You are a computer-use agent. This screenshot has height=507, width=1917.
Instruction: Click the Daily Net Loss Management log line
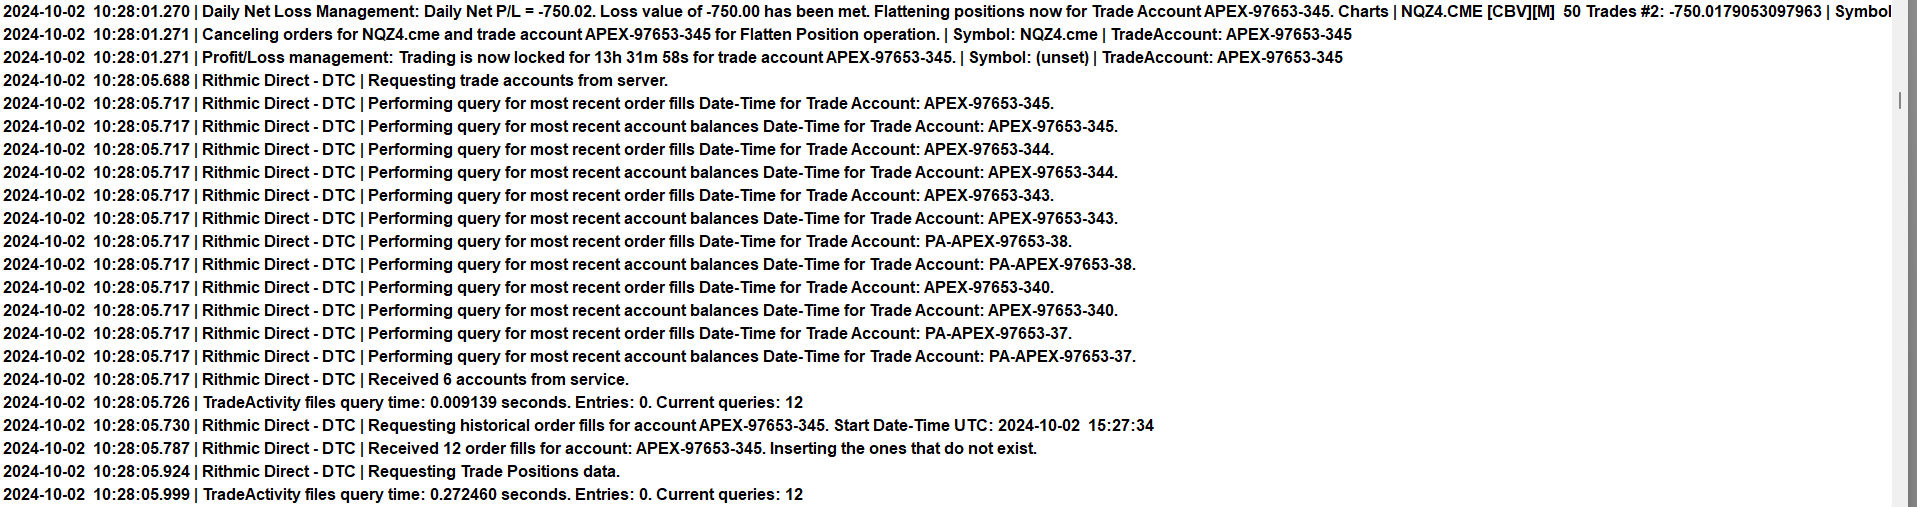point(700,12)
